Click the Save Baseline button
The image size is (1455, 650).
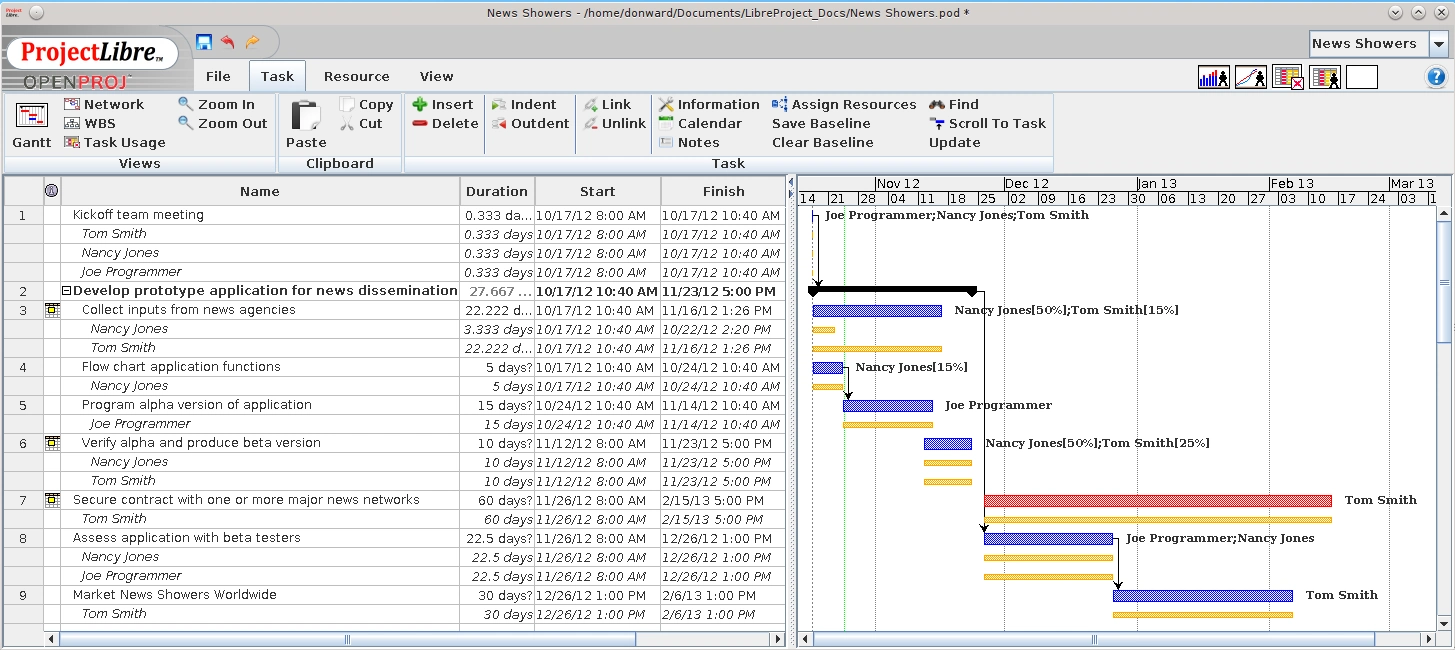pyautogui.click(x=821, y=123)
